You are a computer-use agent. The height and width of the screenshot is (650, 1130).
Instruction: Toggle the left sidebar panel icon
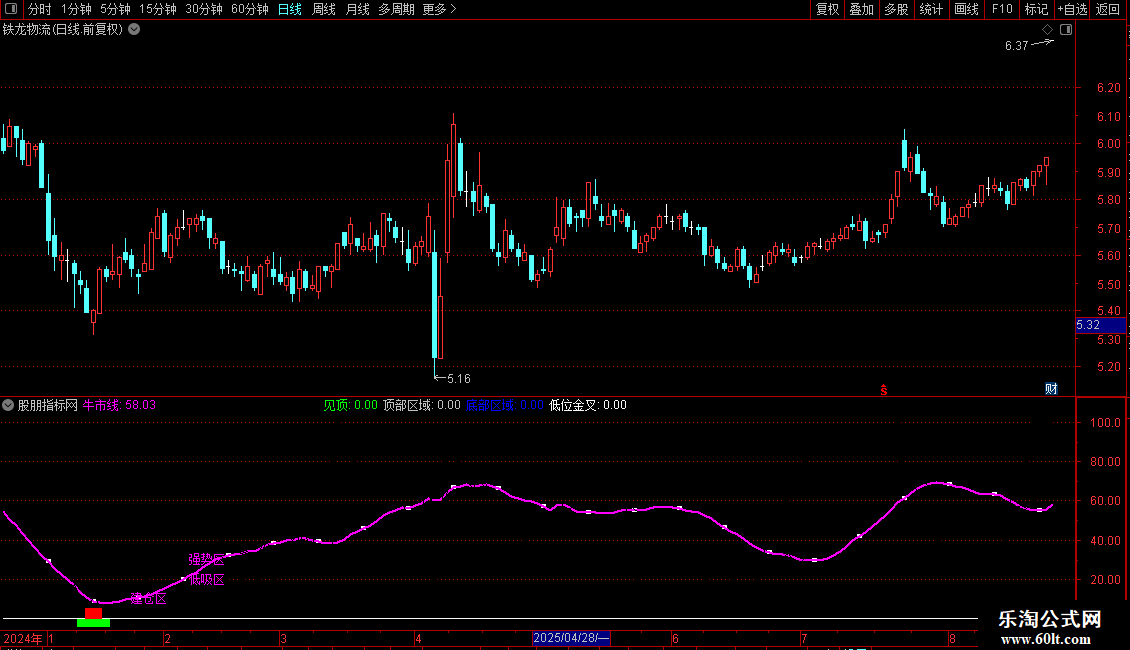pos(11,9)
